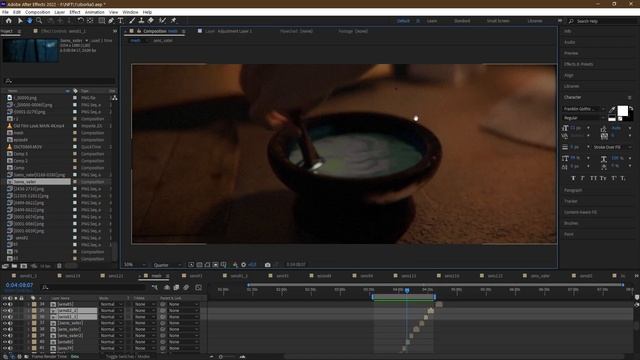Open the Regular font style dropdown
The image size is (640, 360).
(584, 118)
